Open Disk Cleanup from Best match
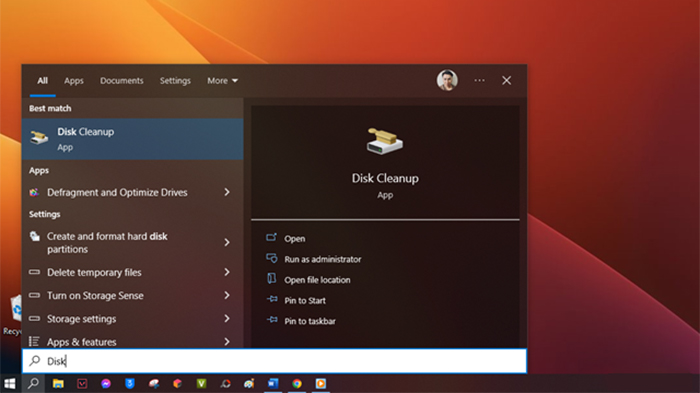This screenshot has width=700, height=393. (132, 139)
